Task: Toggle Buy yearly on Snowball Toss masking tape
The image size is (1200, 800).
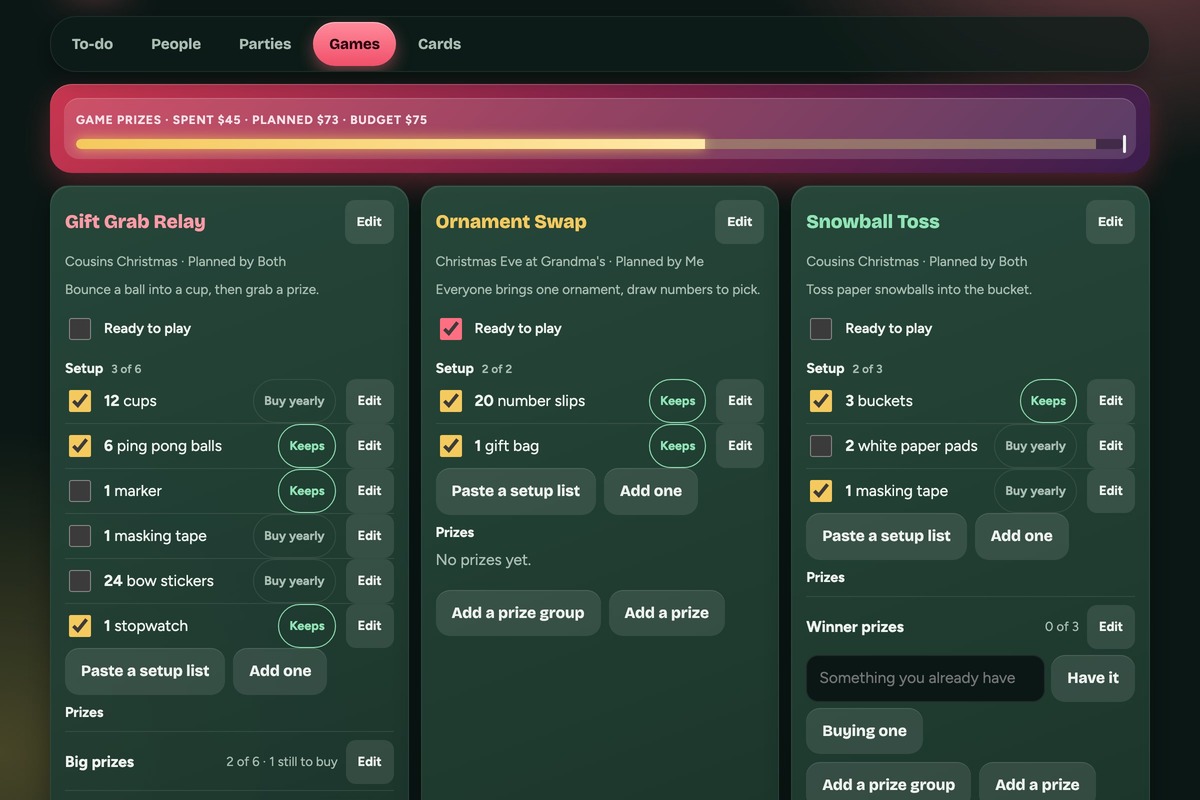Action: [1035, 491]
